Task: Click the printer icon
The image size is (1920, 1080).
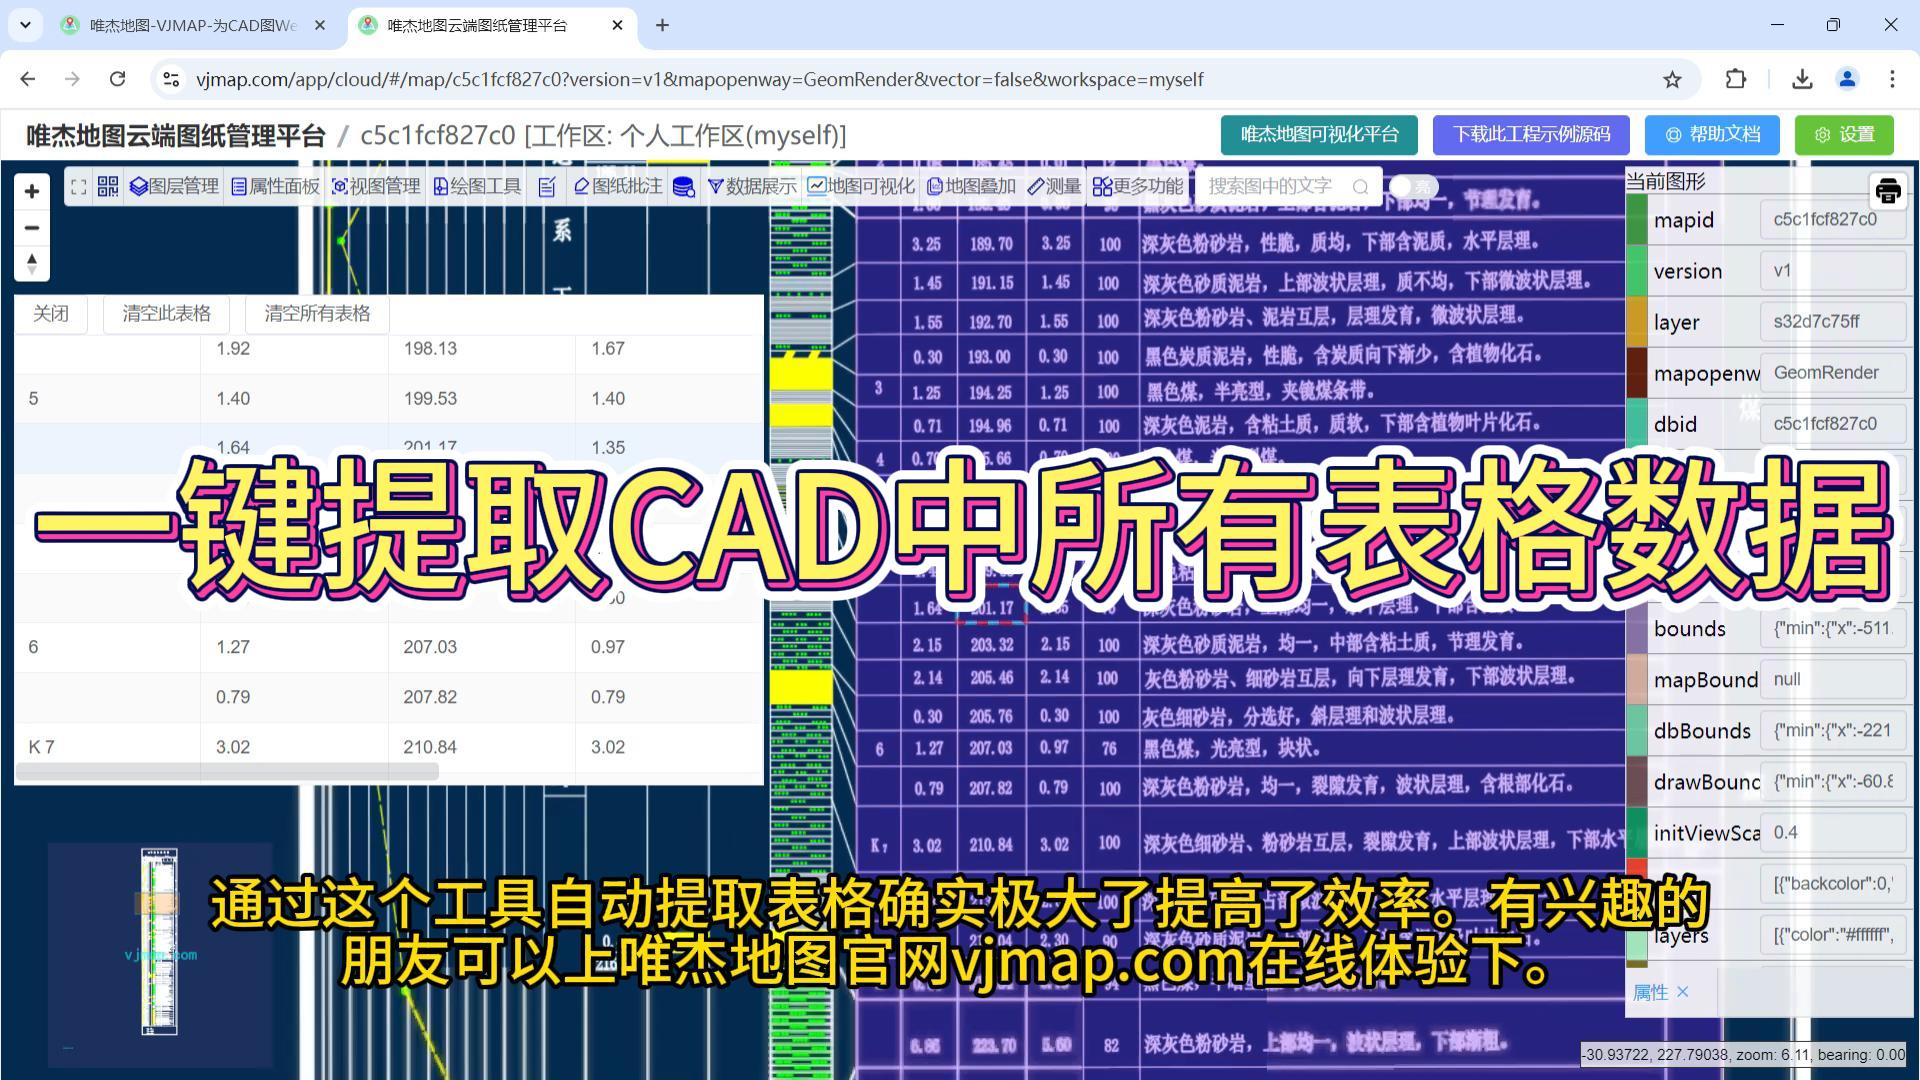Action: pos(1888,191)
